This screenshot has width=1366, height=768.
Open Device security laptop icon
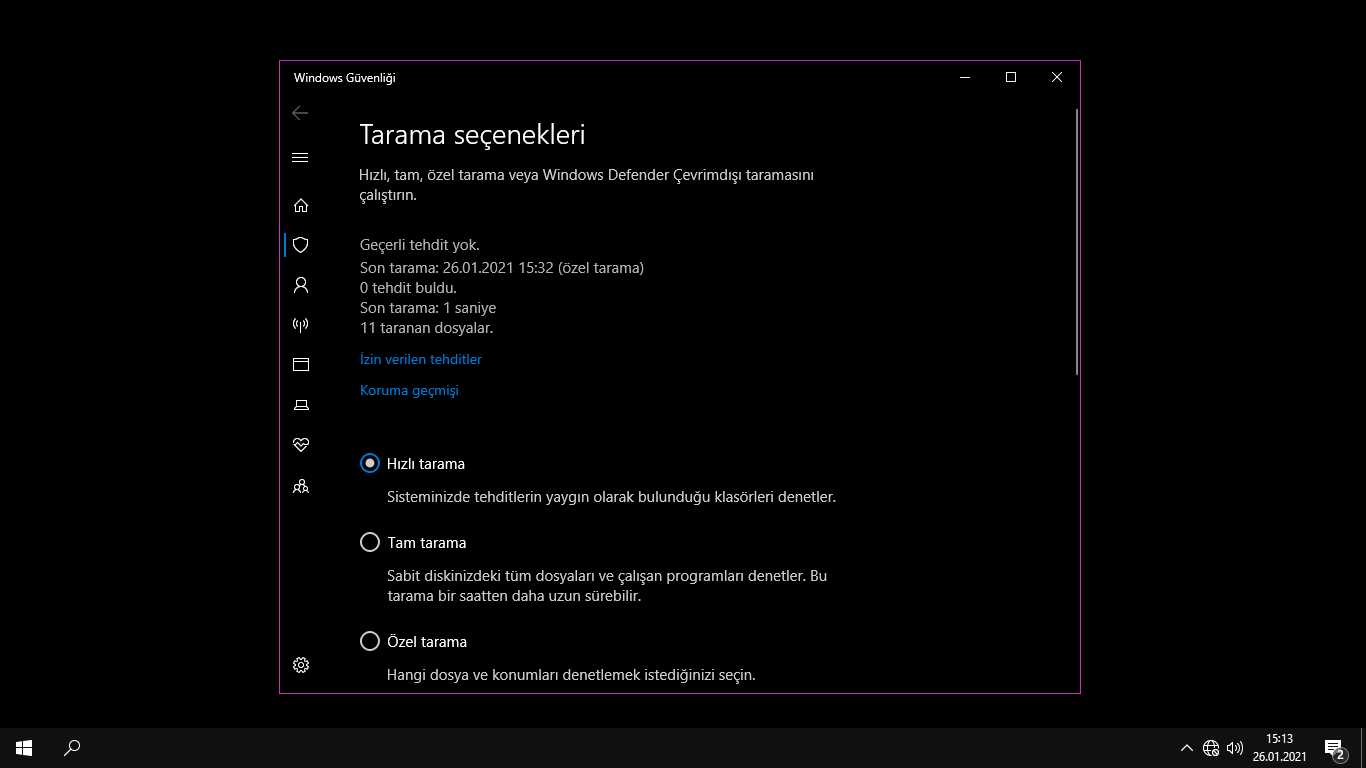(x=300, y=404)
